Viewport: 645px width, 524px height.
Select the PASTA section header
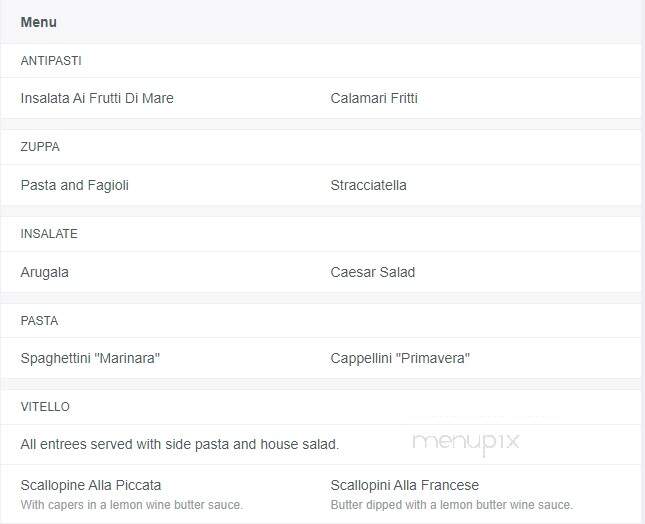tap(39, 320)
